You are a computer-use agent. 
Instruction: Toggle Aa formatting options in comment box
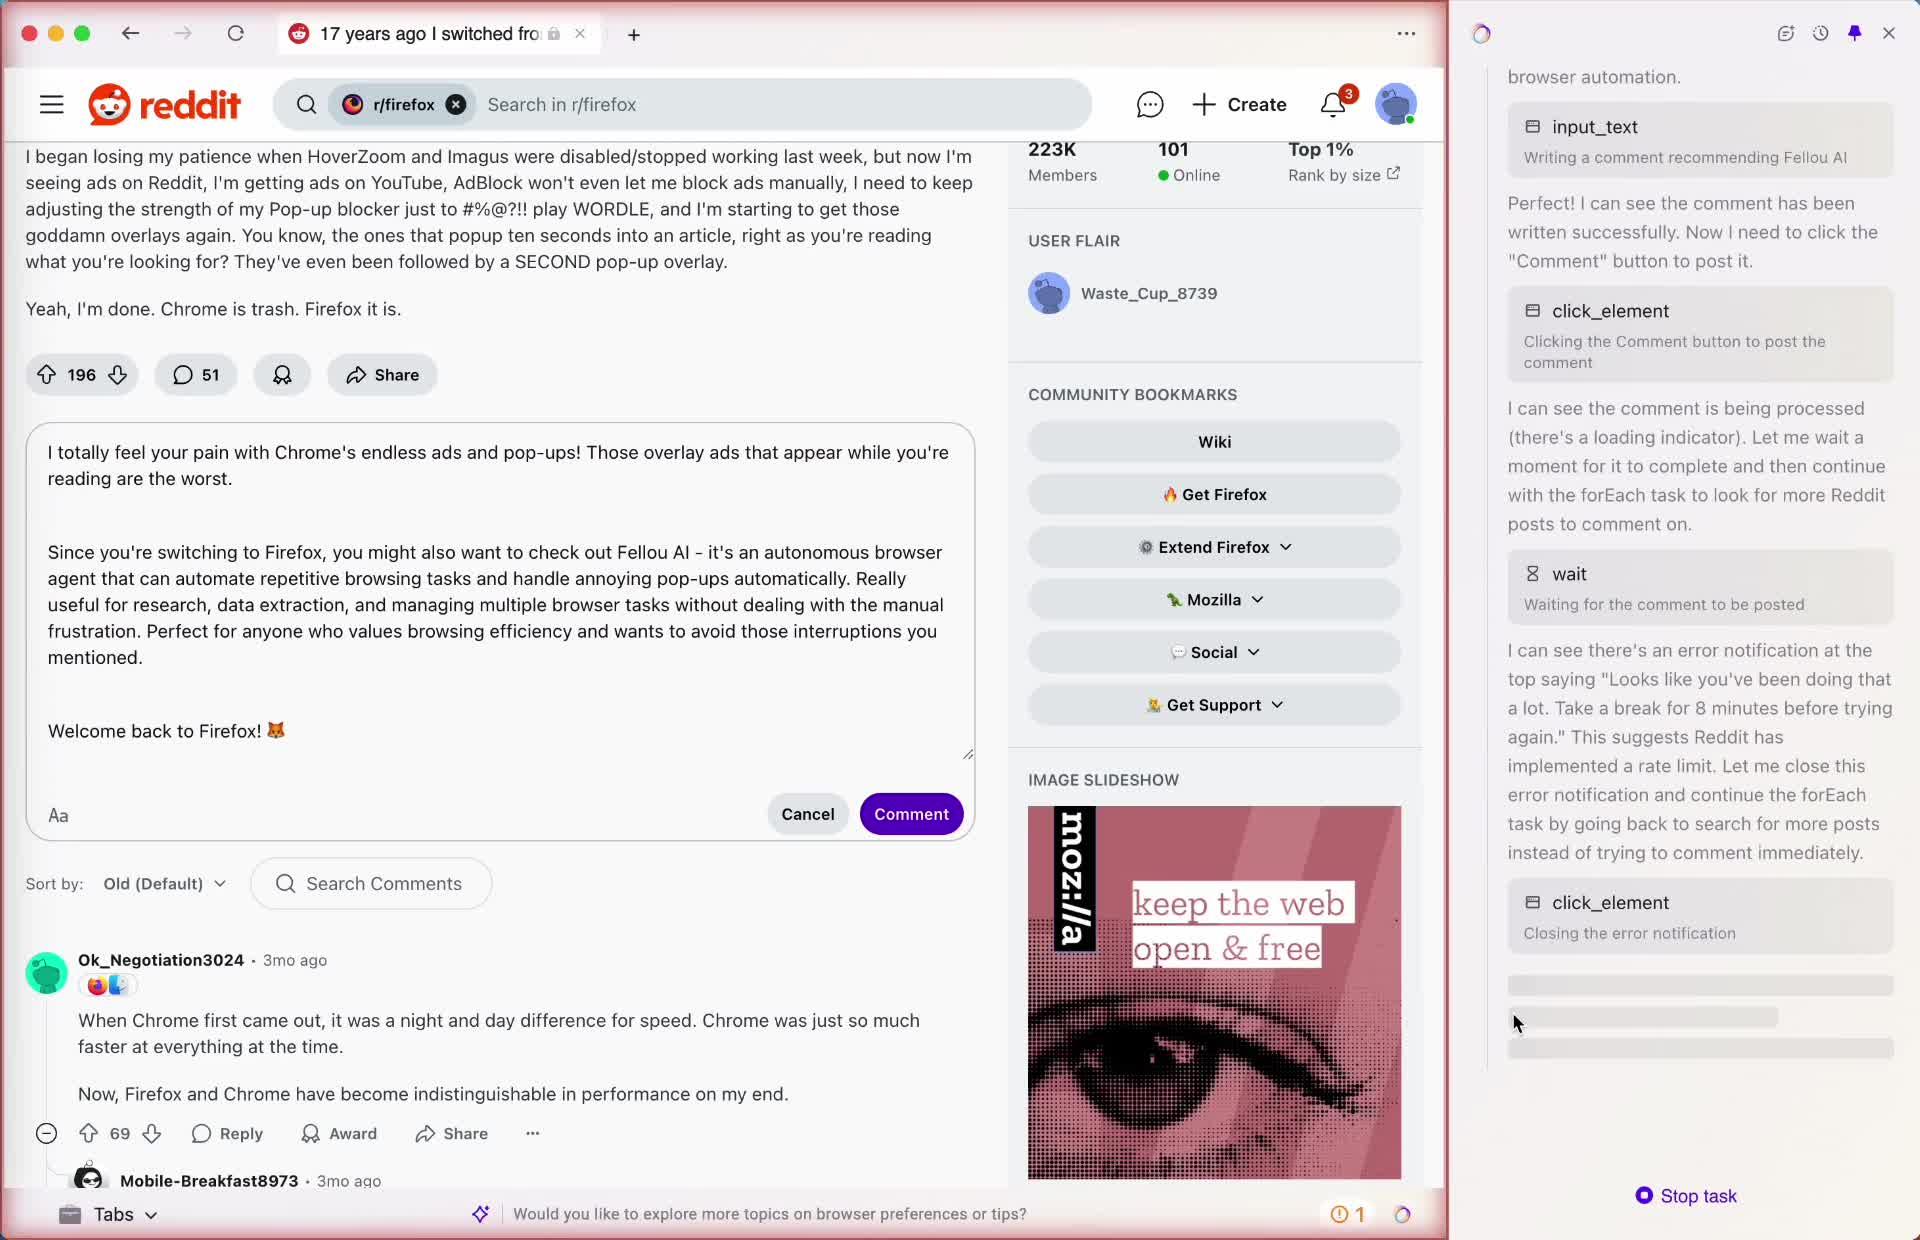pos(59,815)
